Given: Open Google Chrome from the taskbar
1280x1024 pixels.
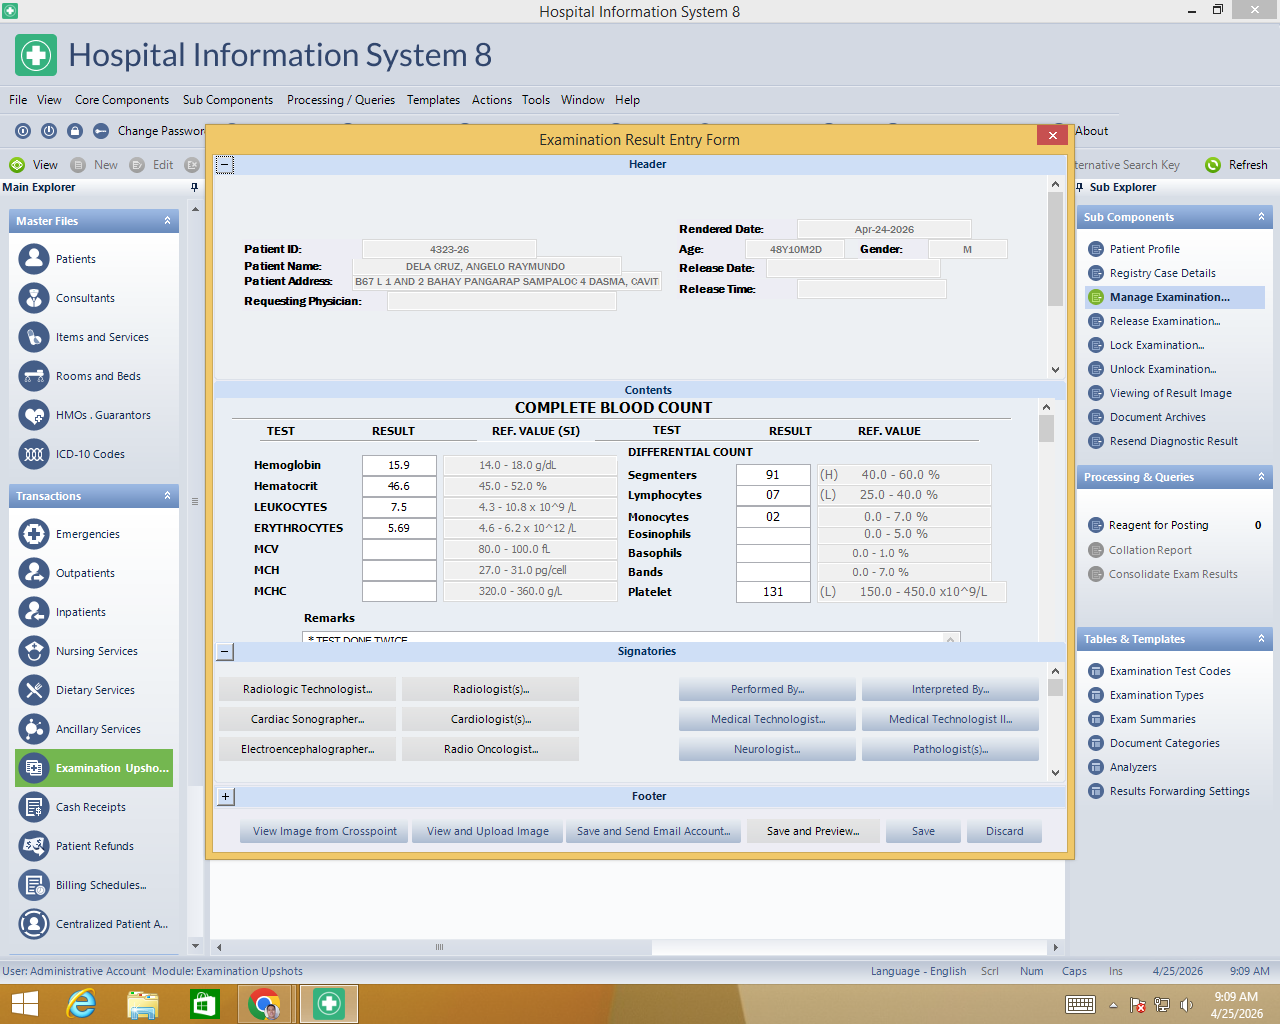Looking at the screenshot, I should tap(265, 1004).
